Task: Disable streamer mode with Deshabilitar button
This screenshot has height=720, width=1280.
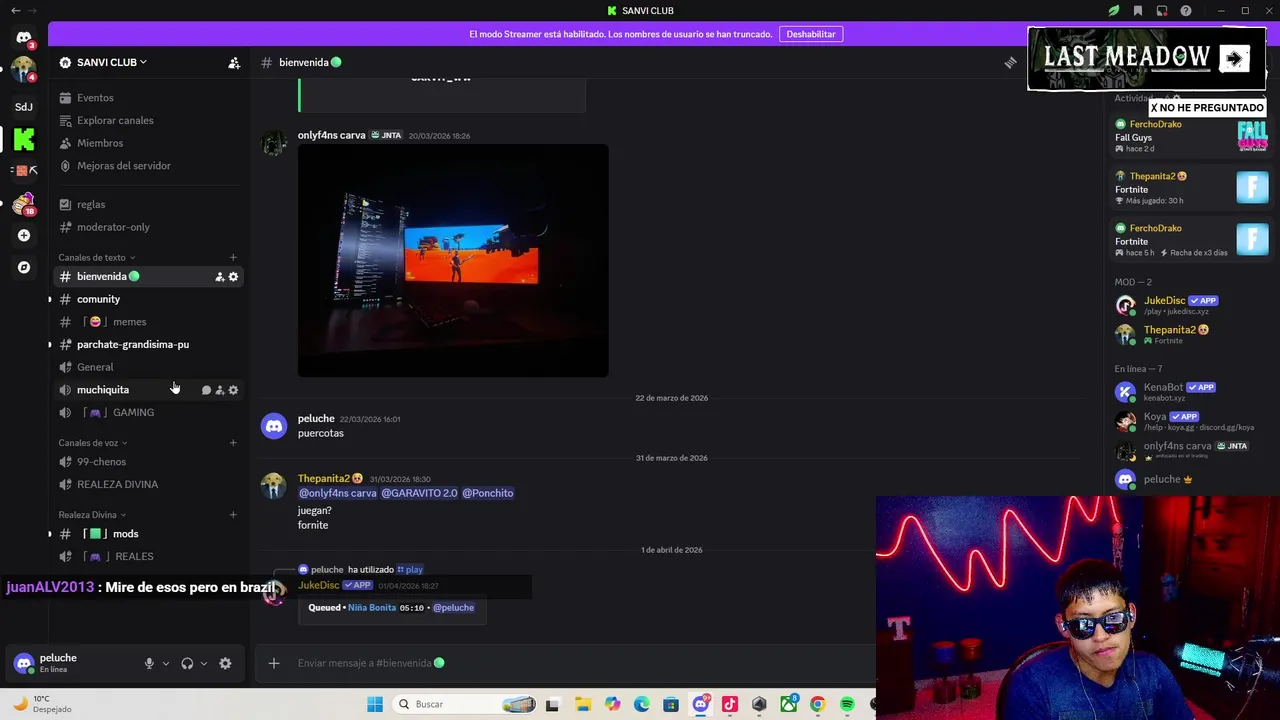Action: point(811,34)
